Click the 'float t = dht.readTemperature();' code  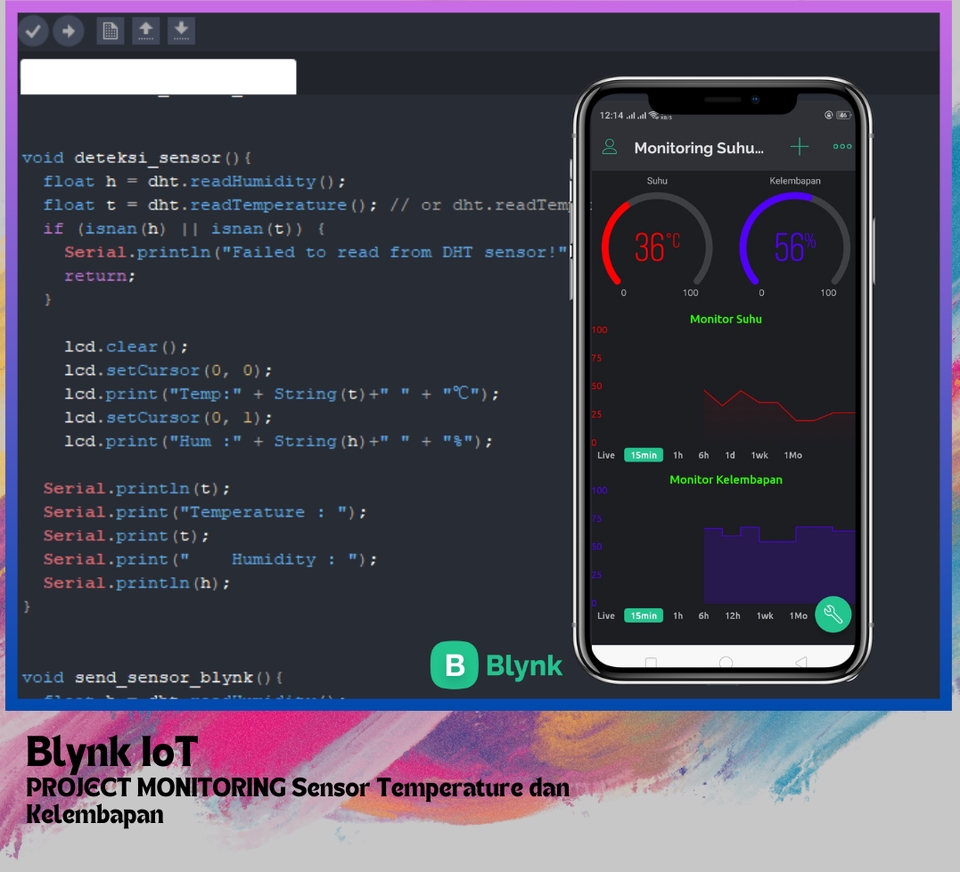210,205
